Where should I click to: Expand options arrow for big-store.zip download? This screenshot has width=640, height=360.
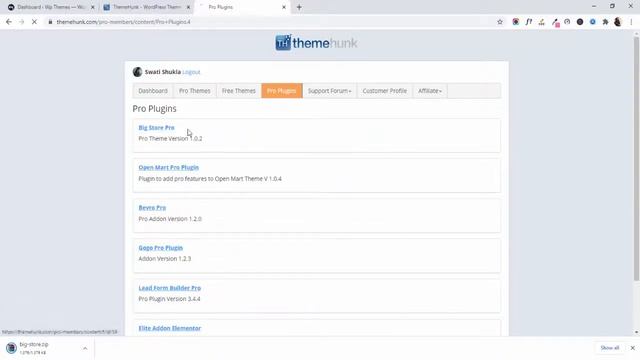(85, 348)
